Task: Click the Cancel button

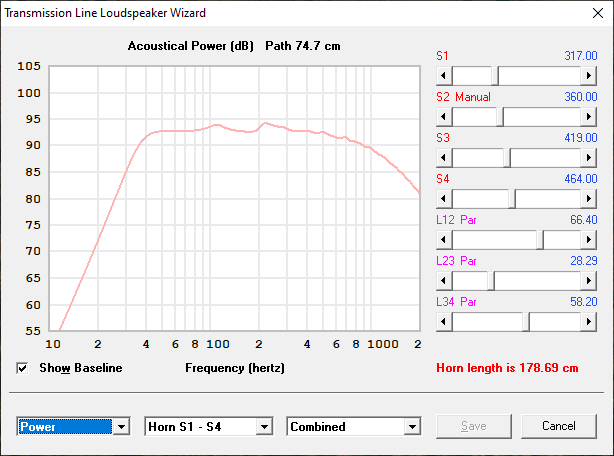Action: tap(559, 426)
